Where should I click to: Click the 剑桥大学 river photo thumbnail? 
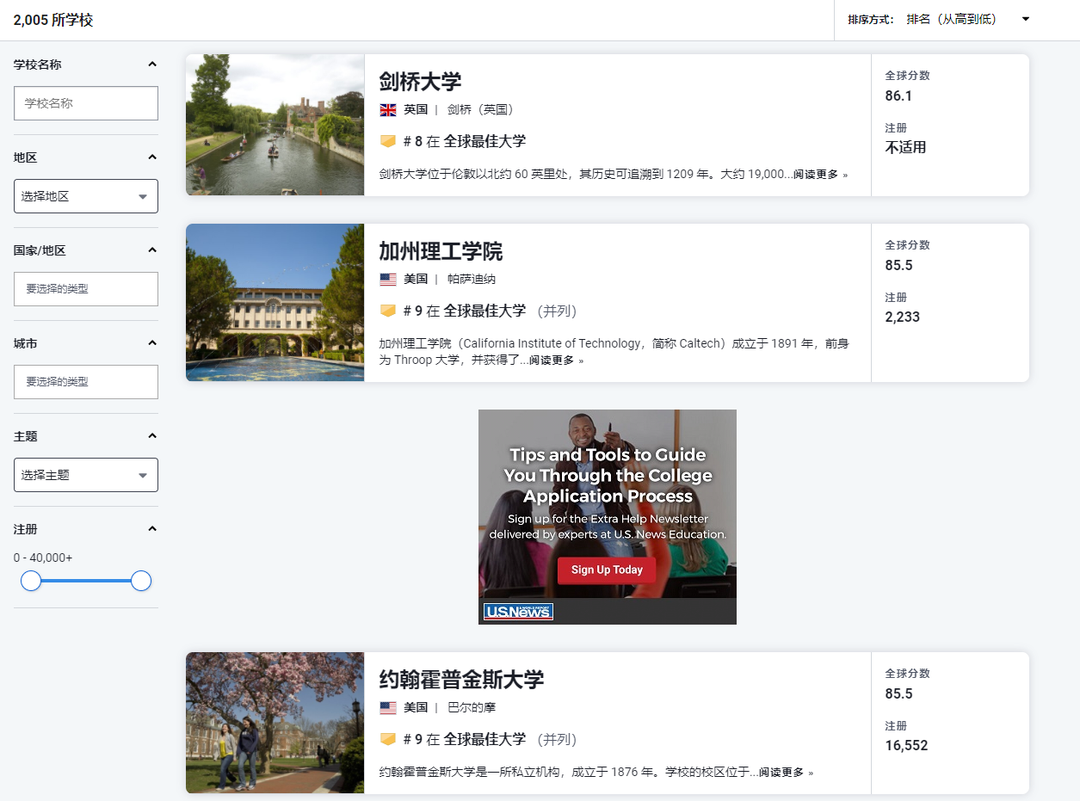coord(275,125)
